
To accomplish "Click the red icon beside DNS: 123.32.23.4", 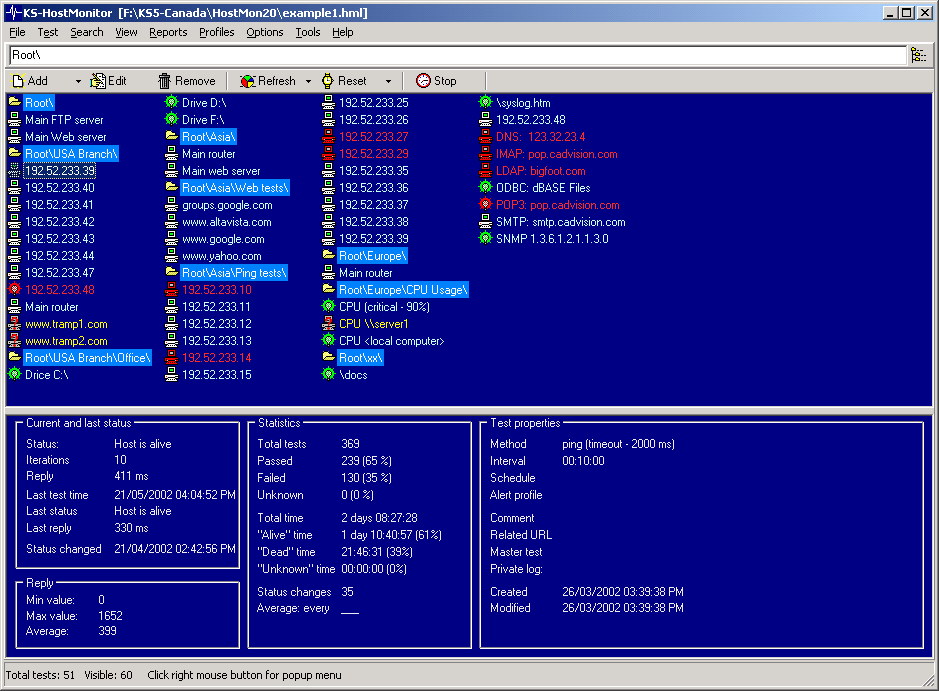I will pyautogui.click(x=486, y=137).
